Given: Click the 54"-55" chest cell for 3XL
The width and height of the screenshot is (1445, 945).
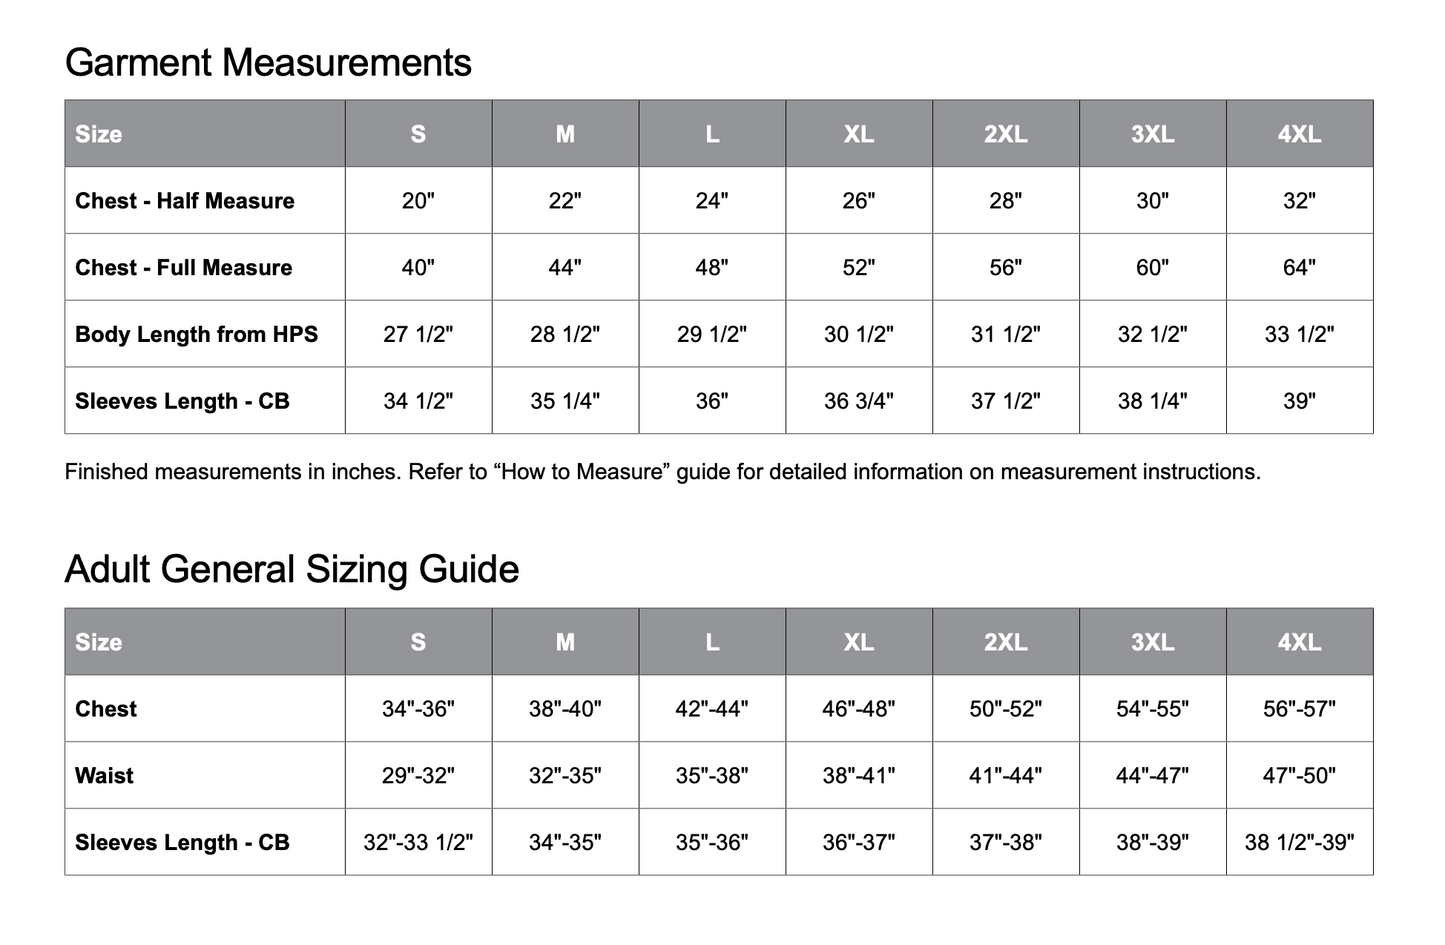Looking at the screenshot, I should pos(1153,709).
